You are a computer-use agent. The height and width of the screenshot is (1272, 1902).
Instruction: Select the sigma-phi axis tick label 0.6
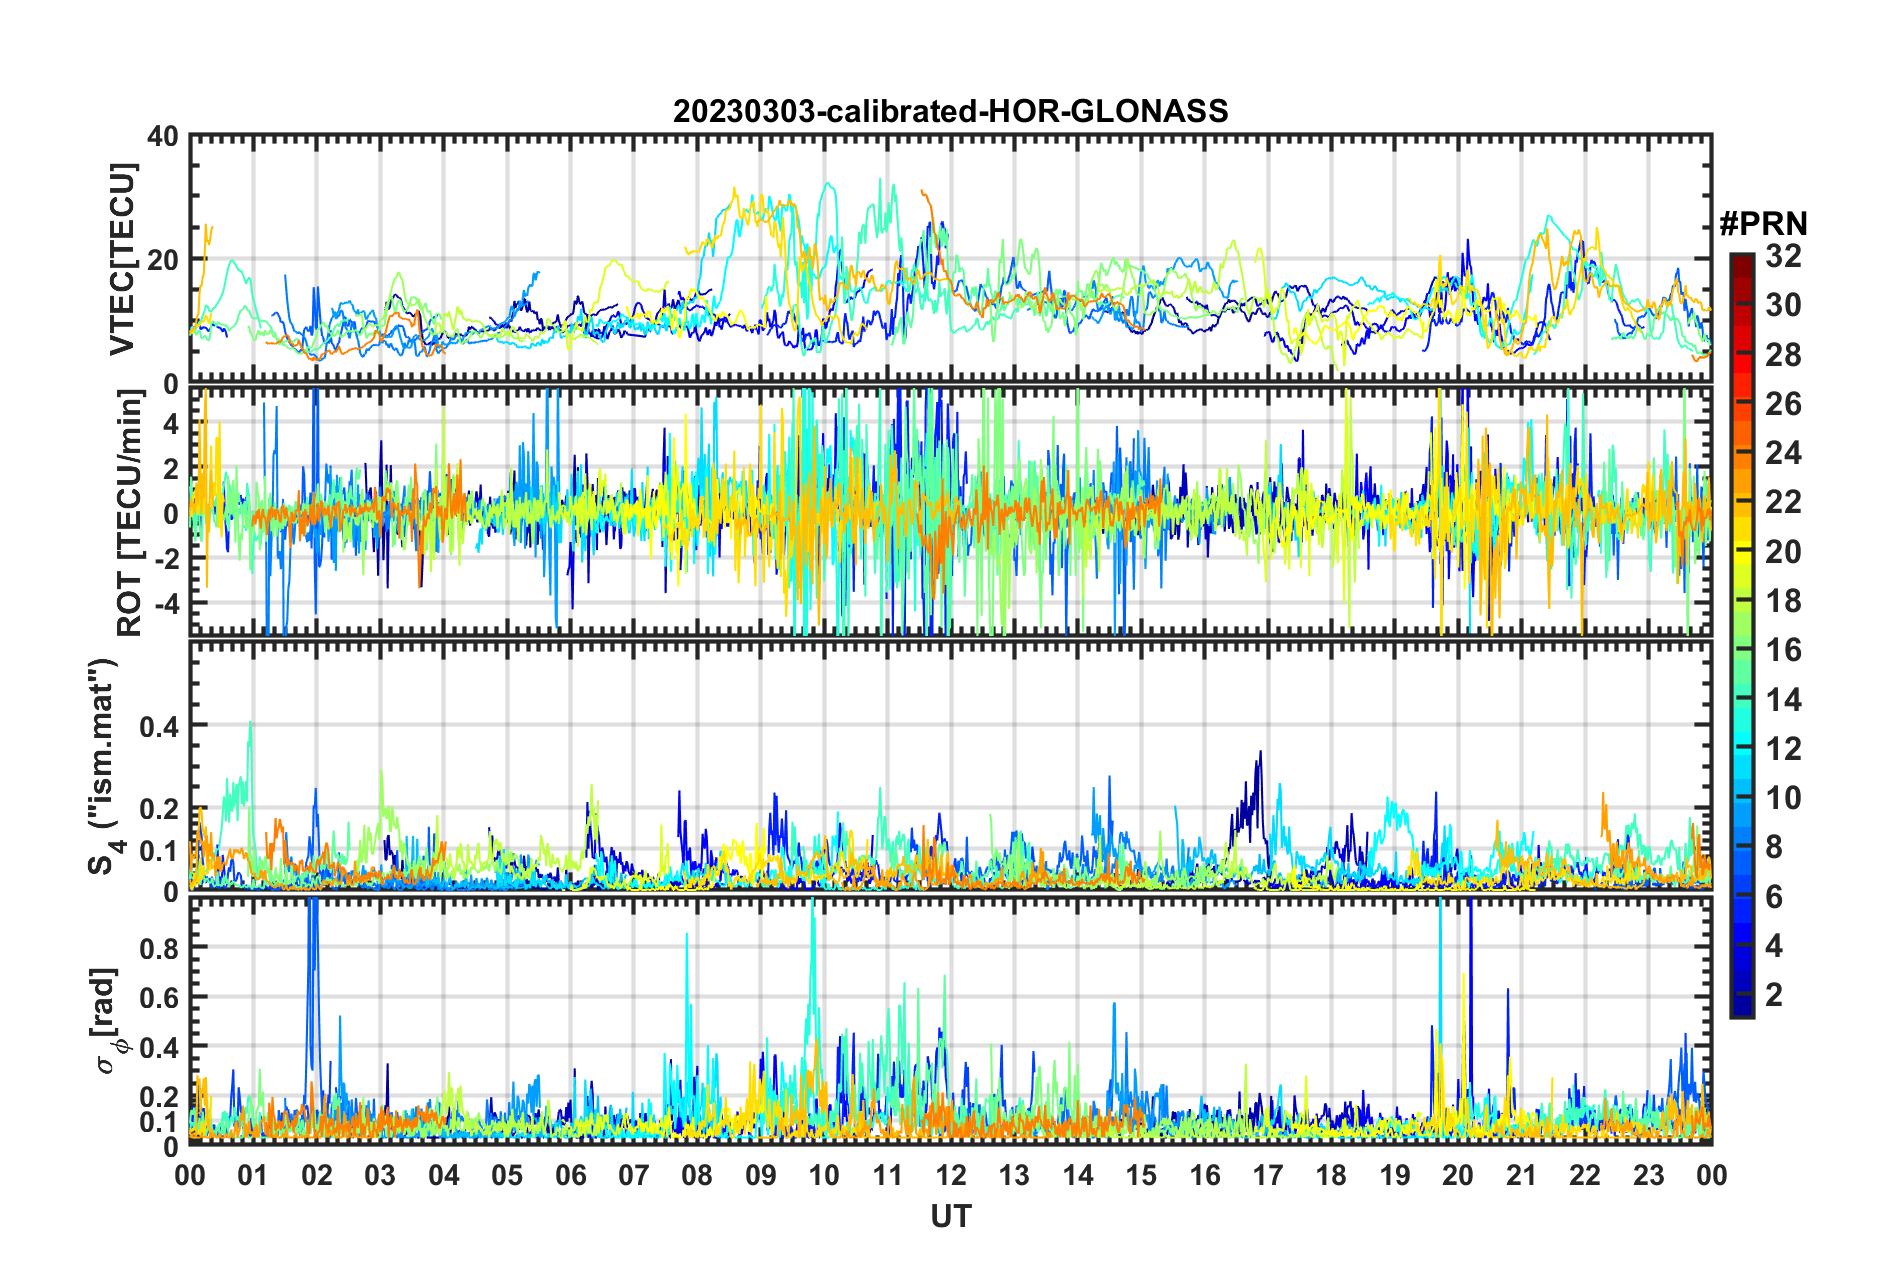tap(160, 997)
